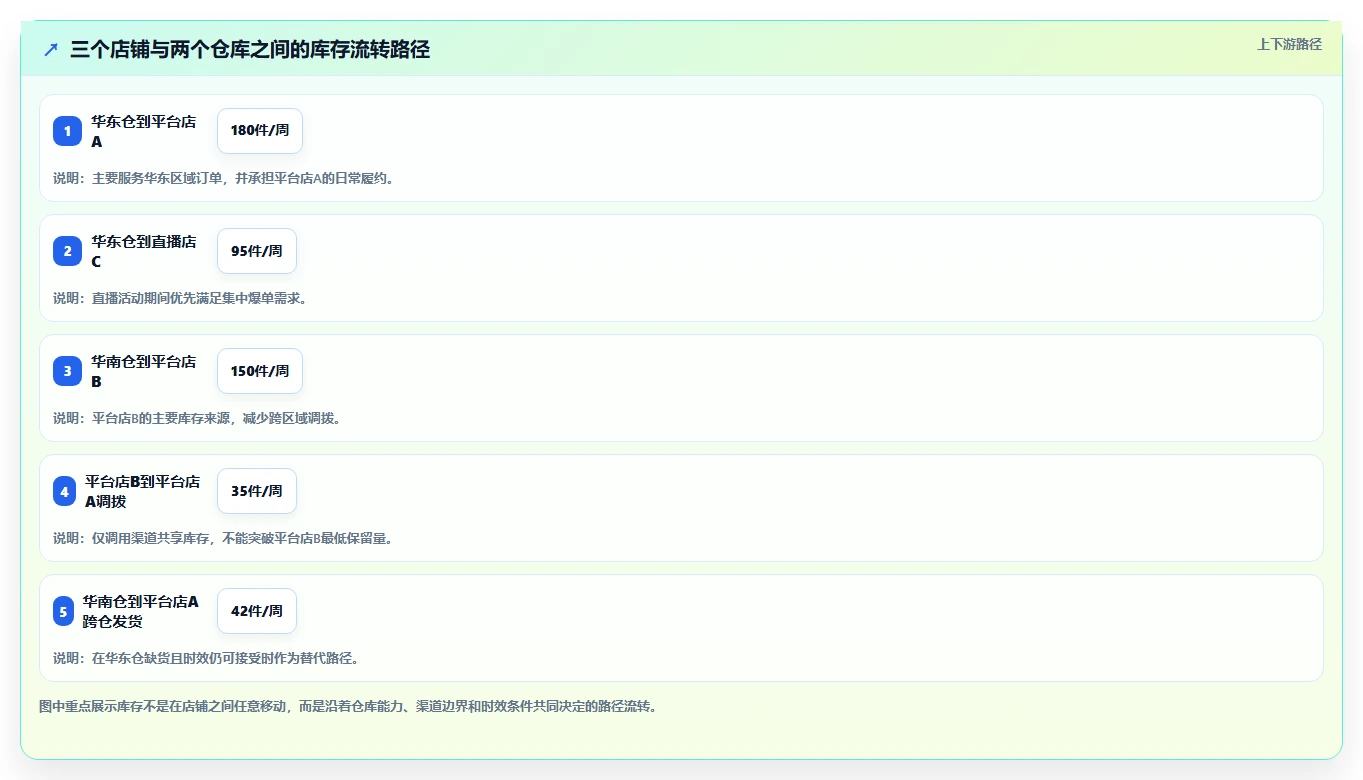Click the note about 直播活动期间优先满足集中爆单需求

pos(180,298)
